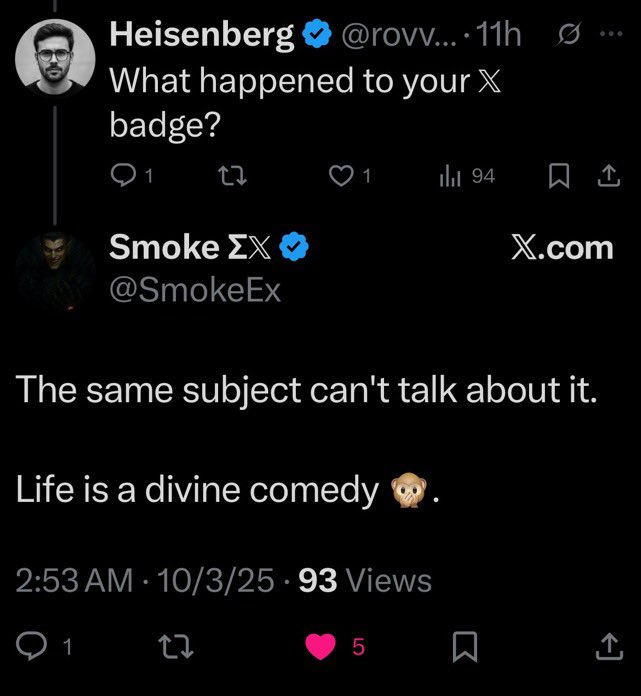Screen dimensions: 641x696
Task: Bookmark Heisenberg's tweet
Action: (x=557, y=177)
